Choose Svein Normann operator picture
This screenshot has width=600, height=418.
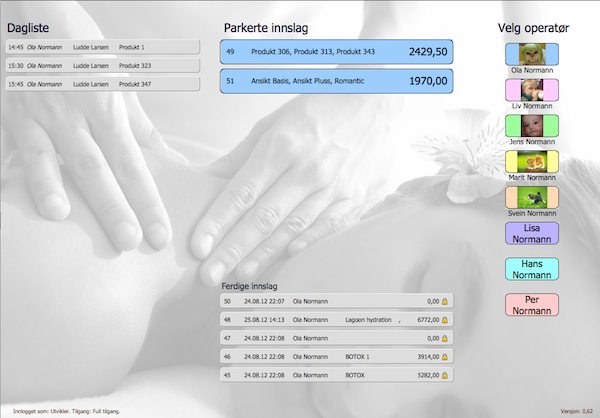click(x=531, y=197)
